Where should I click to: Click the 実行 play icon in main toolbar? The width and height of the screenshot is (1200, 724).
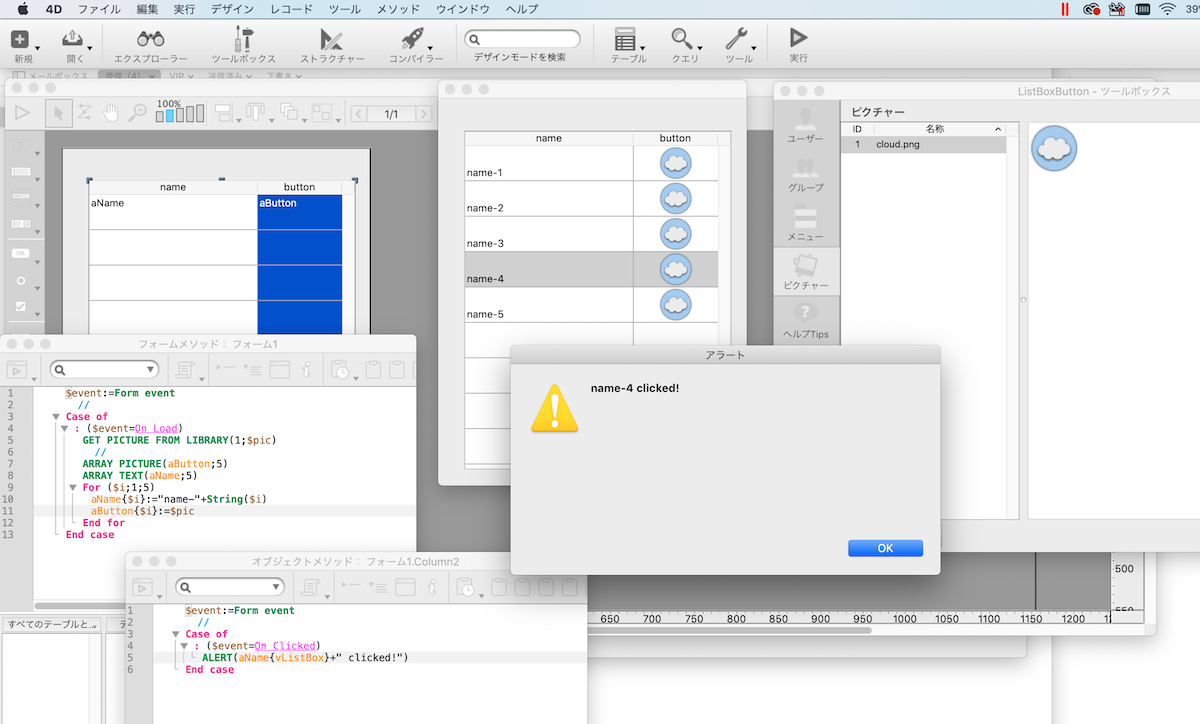coord(798,39)
